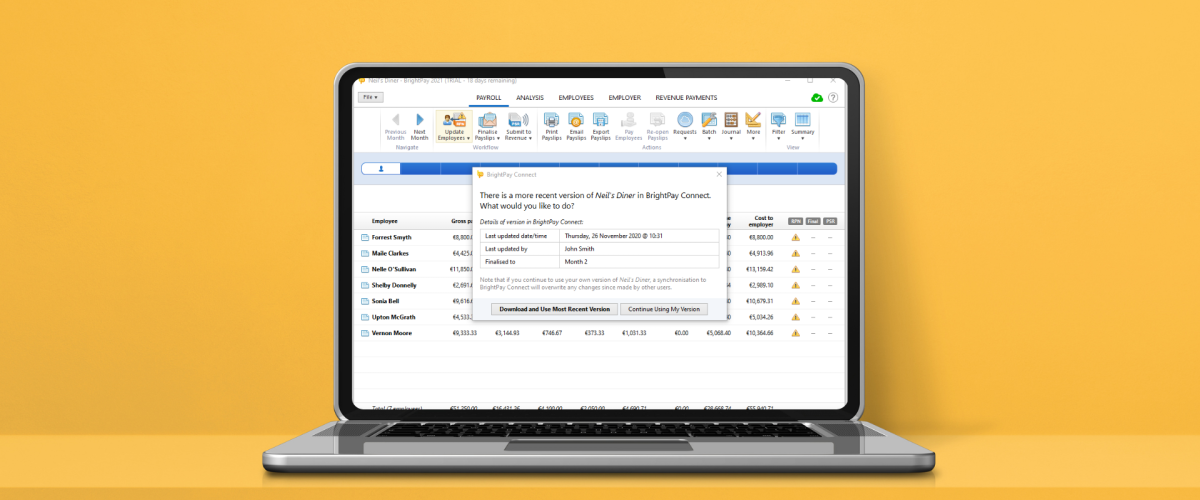1200x500 pixels.
Task: Click the green cloud sync icon
Action: pyautogui.click(x=817, y=98)
